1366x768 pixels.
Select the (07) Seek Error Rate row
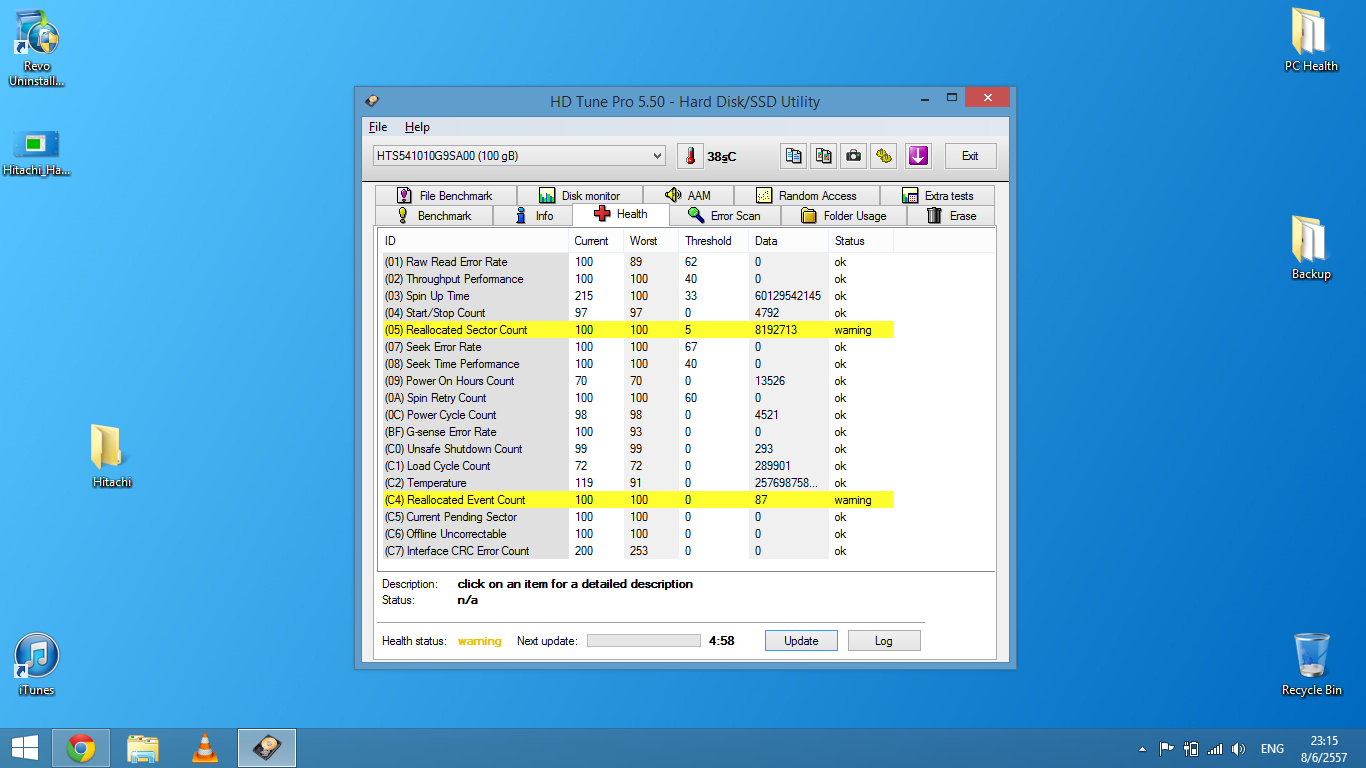point(636,347)
